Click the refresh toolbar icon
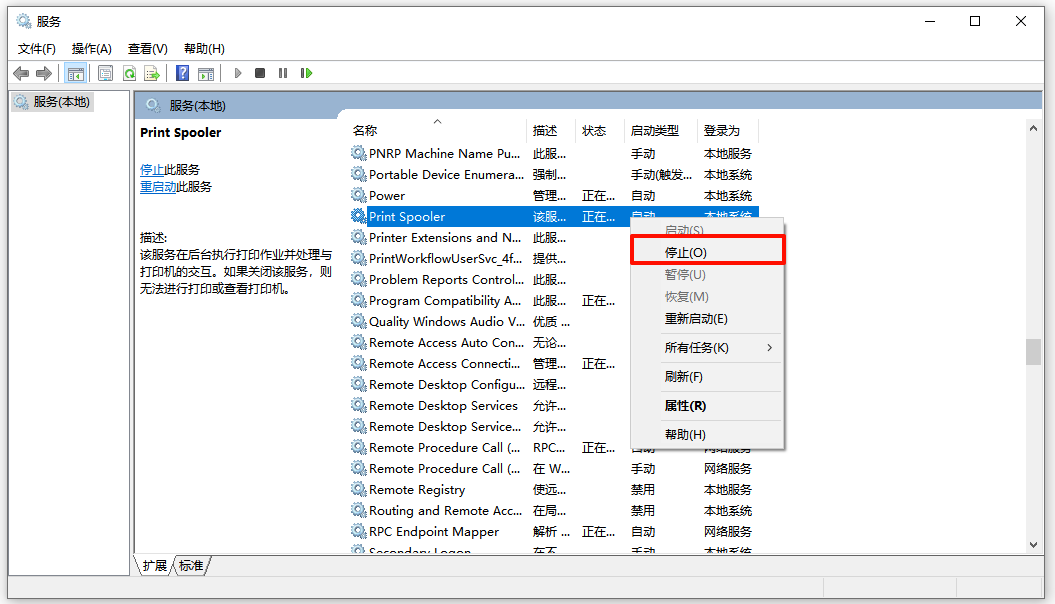Image resolution: width=1055 pixels, height=604 pixels. pos(130,72)
